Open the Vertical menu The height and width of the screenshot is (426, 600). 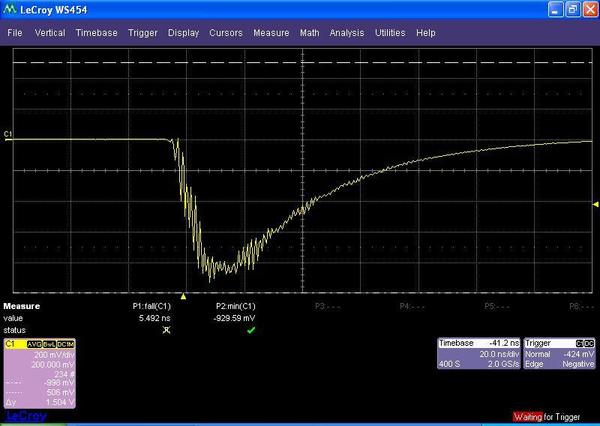tap(50, 32)
